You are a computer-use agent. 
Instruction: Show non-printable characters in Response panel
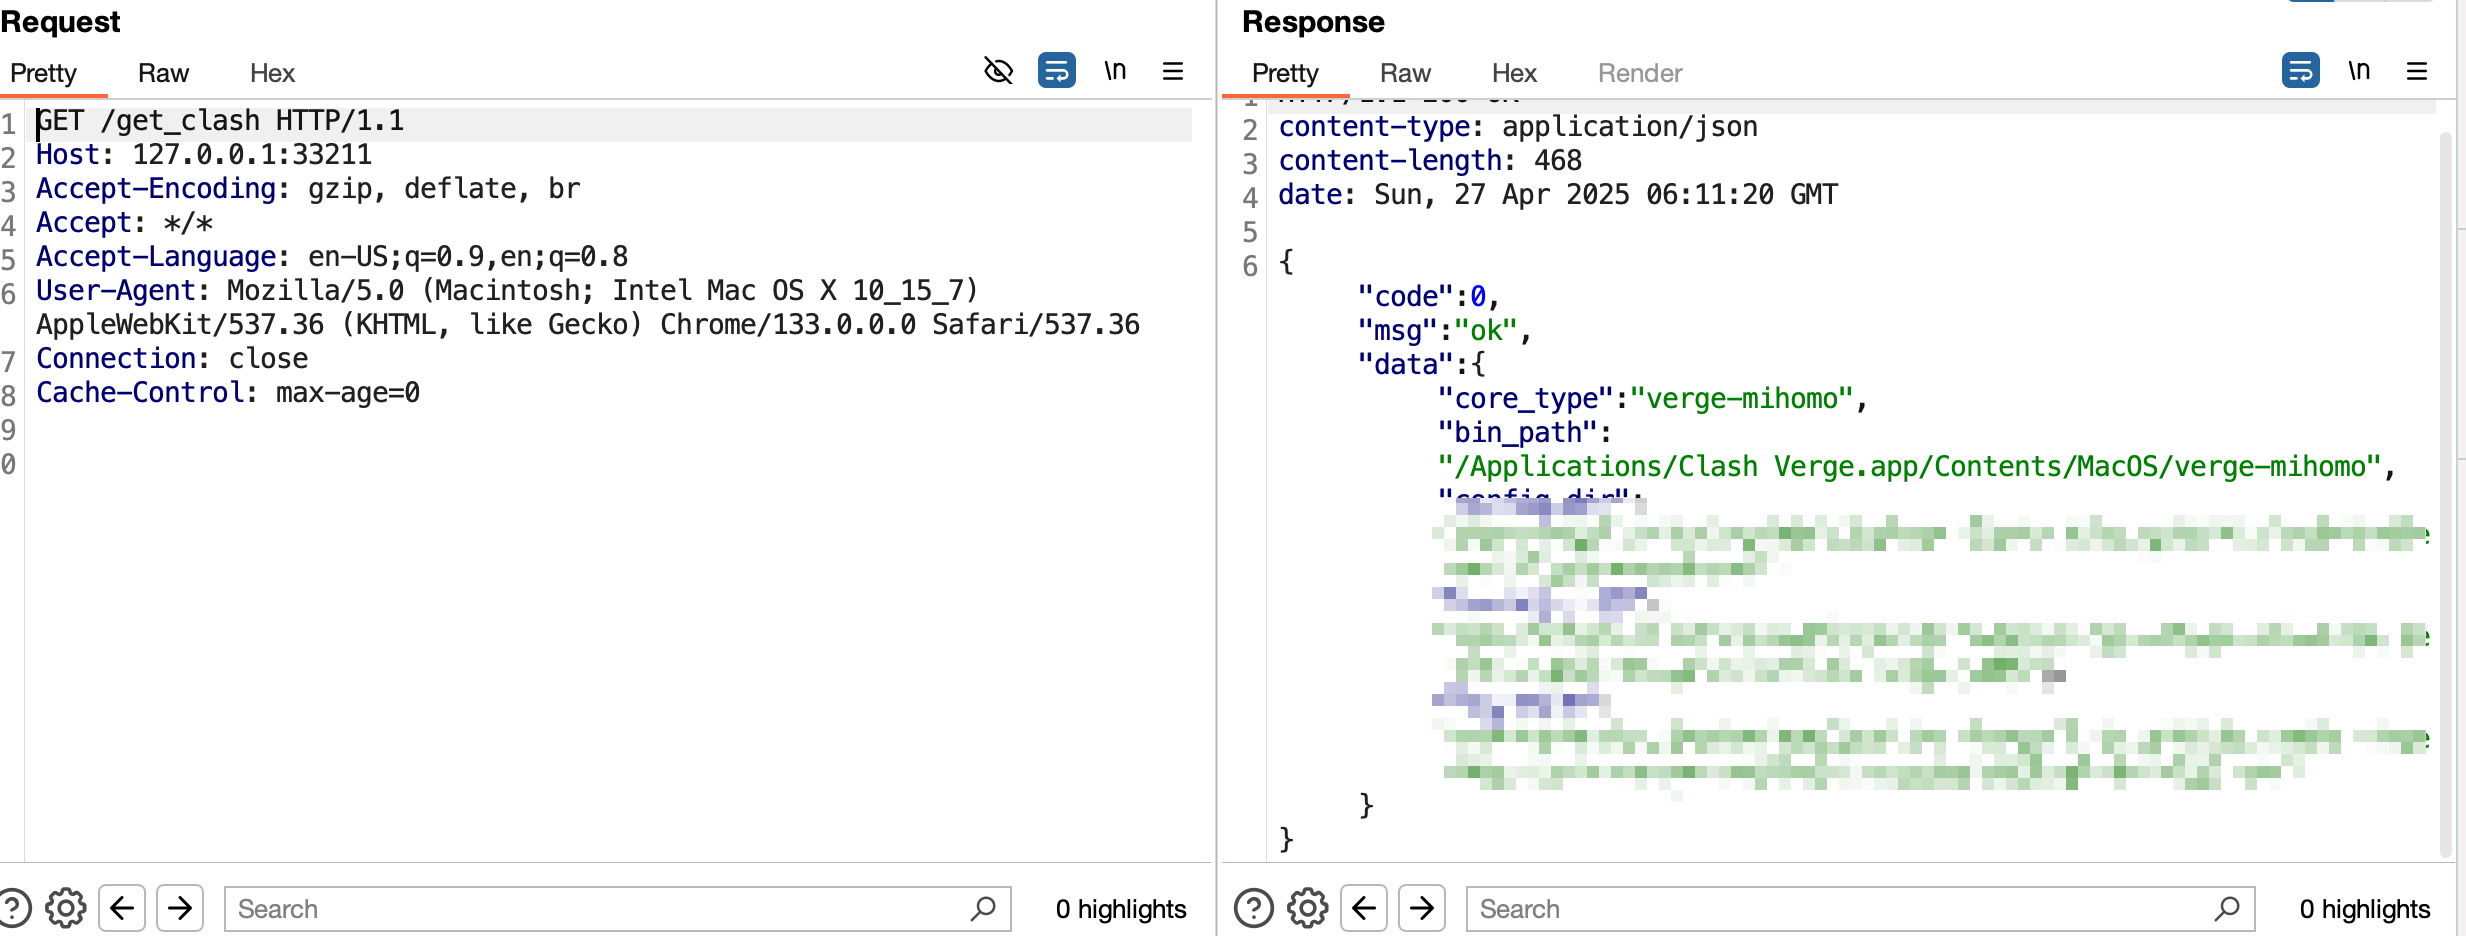(2359, 71)
